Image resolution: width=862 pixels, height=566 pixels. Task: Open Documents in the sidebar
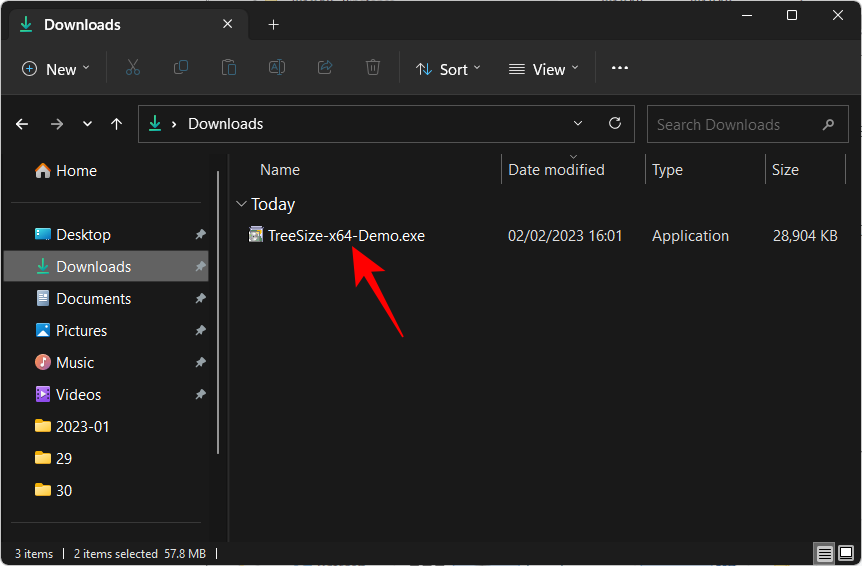pos(106,298)
